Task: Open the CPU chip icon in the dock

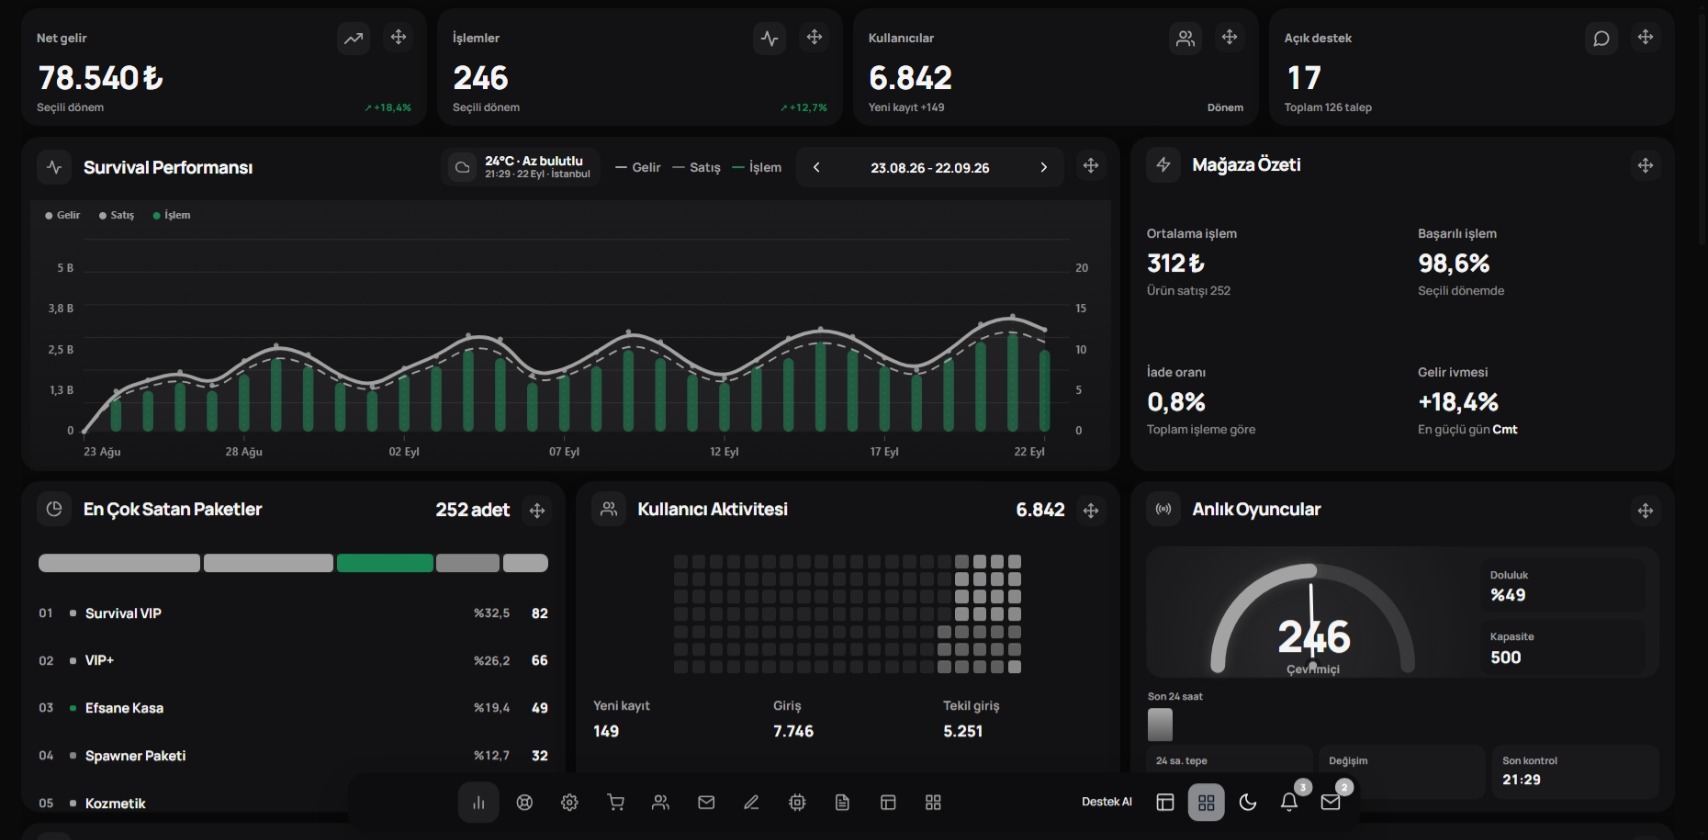Action: coord(797,802)
